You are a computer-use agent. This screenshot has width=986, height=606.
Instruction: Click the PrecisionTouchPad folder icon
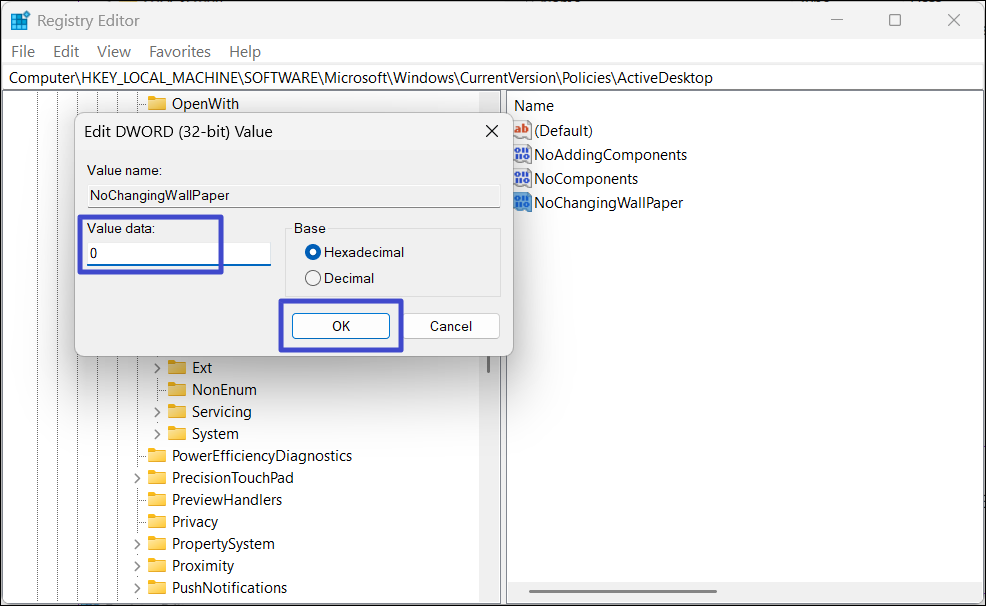(157, 477)
